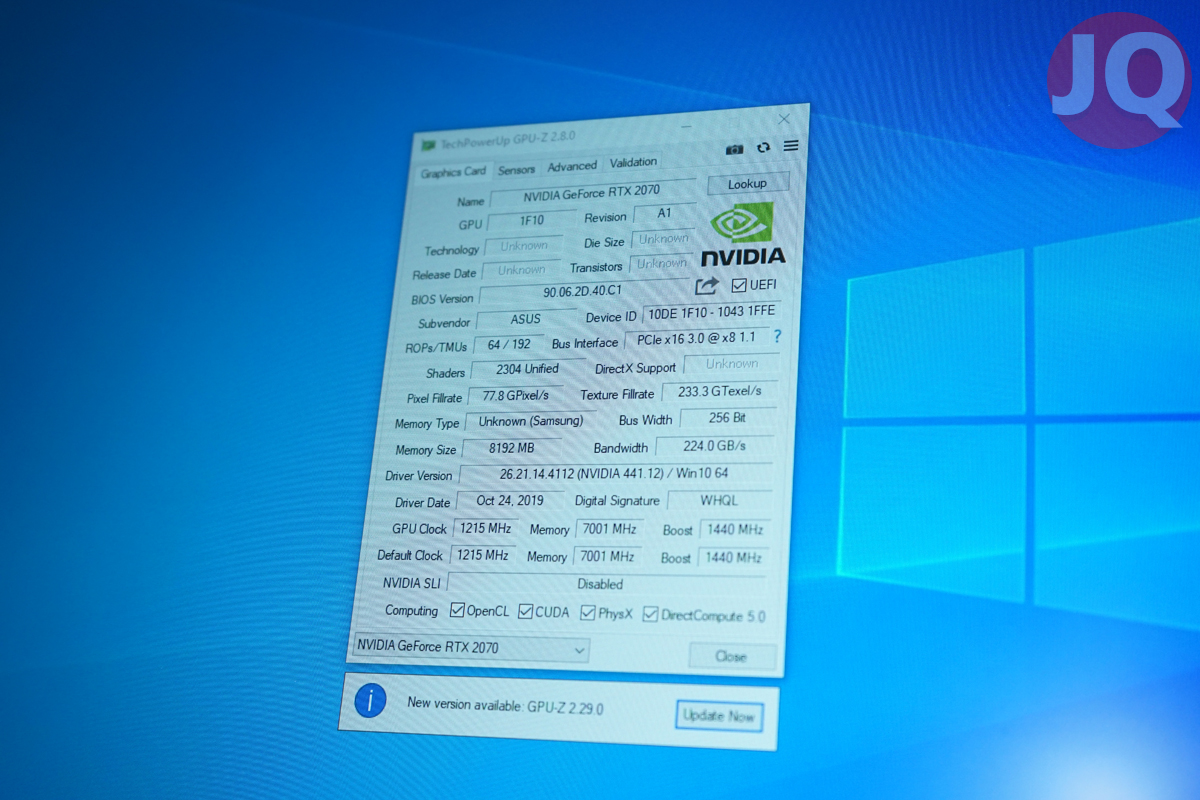Image resolution: width=1200 pixels, height=800 pixels.
Task: Click the "Computing" label text
Action: [x=411, y=610]
